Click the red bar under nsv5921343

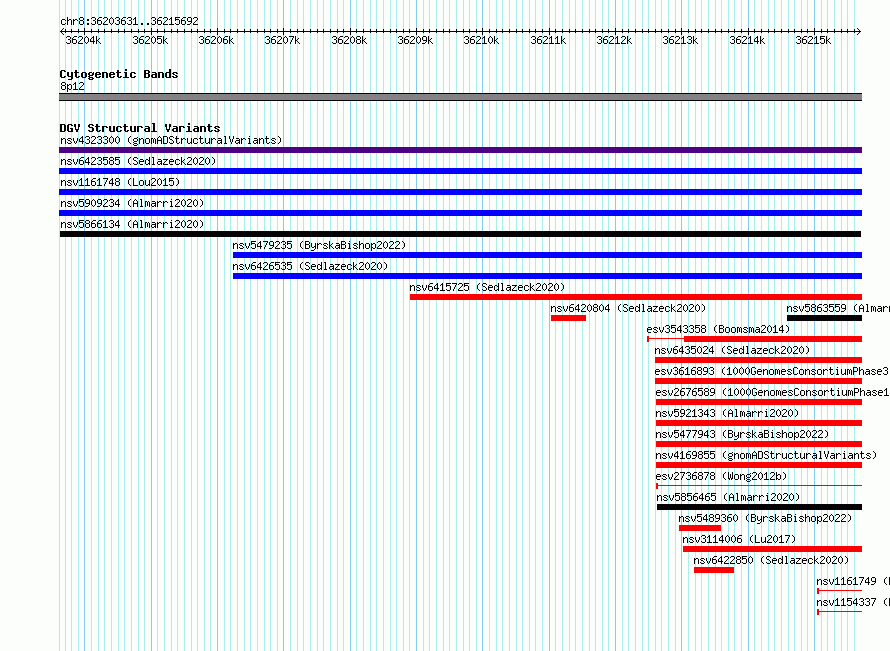pyautogui.click(x=759, y=423)
